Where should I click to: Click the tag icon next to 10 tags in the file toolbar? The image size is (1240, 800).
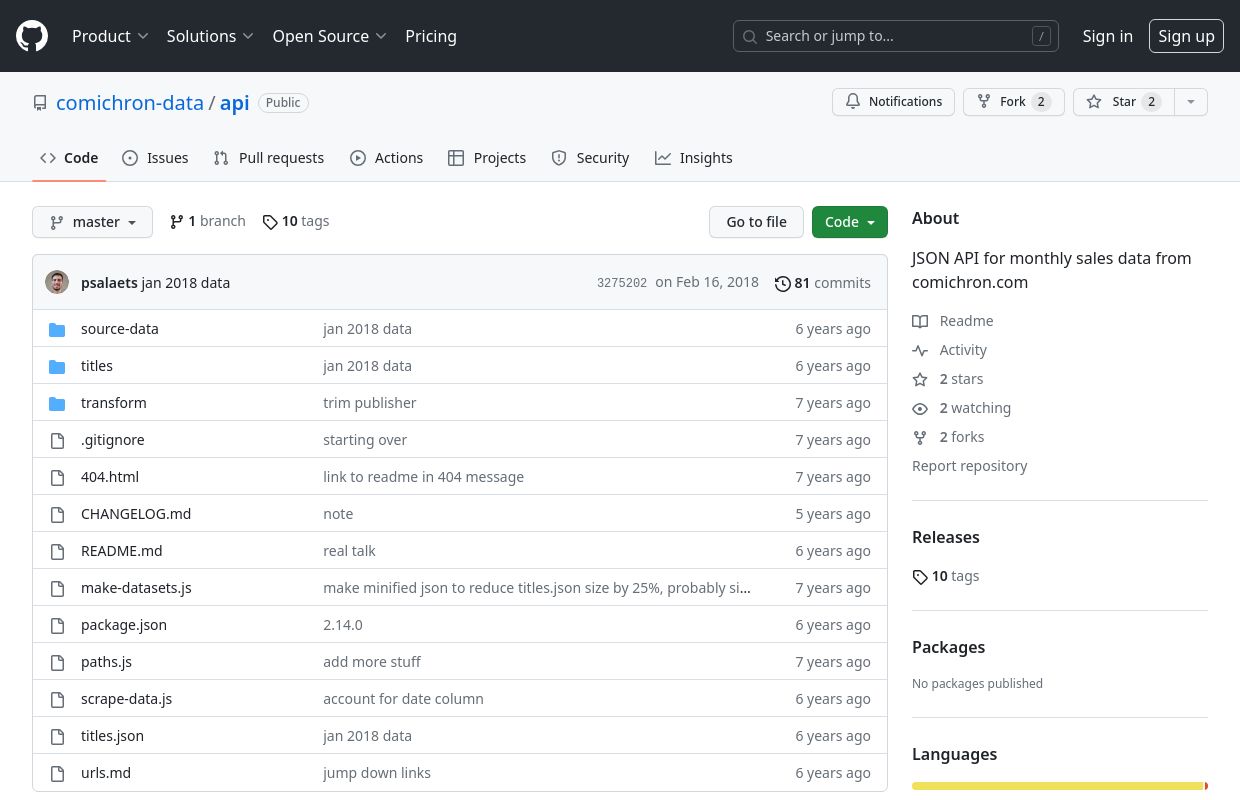[270, 222]
